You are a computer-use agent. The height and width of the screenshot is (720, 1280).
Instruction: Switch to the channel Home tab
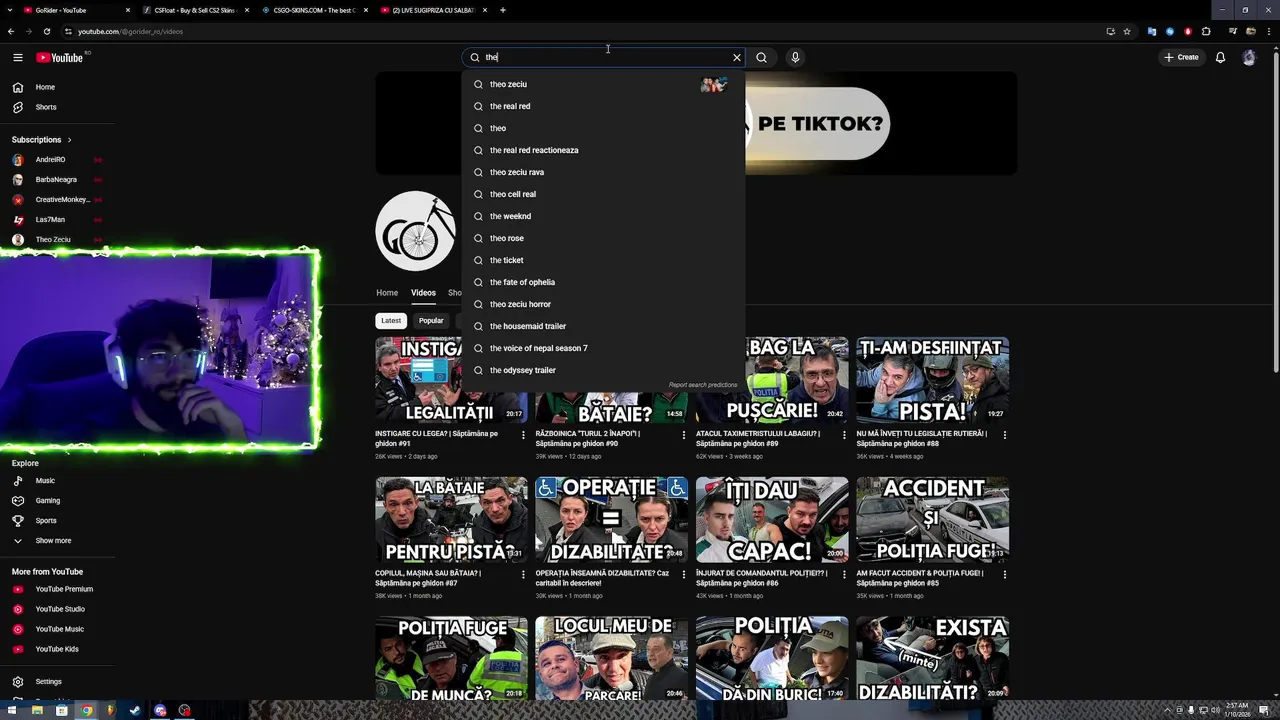pyautogui.click(x=387, y=293)
